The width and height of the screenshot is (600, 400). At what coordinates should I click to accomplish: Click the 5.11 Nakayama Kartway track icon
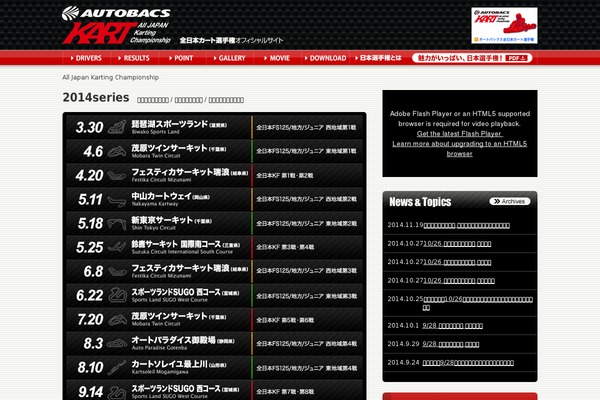[x=117, y=199]
